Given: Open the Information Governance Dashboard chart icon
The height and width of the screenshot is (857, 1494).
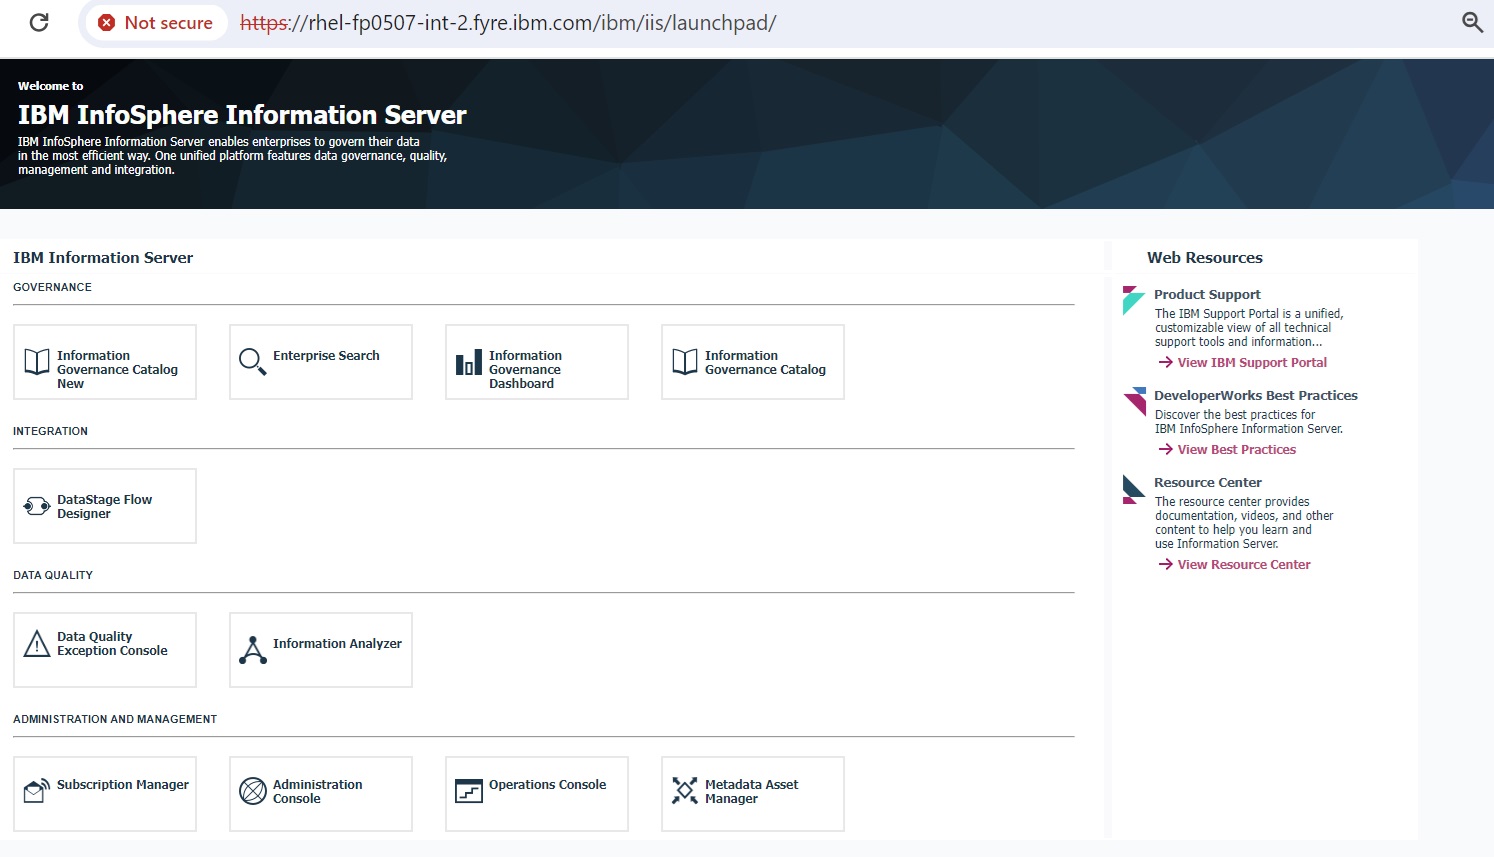Looking at the screenshot, I should coord(467,362).
